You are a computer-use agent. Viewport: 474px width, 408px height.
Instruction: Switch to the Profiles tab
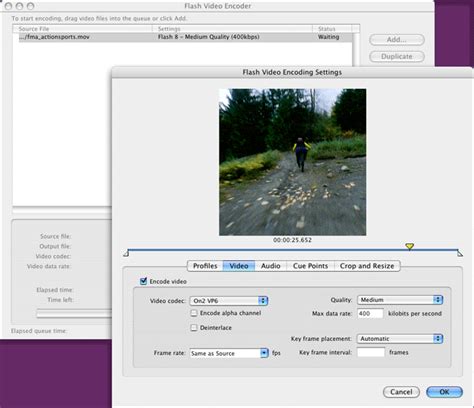coord(205,266)
